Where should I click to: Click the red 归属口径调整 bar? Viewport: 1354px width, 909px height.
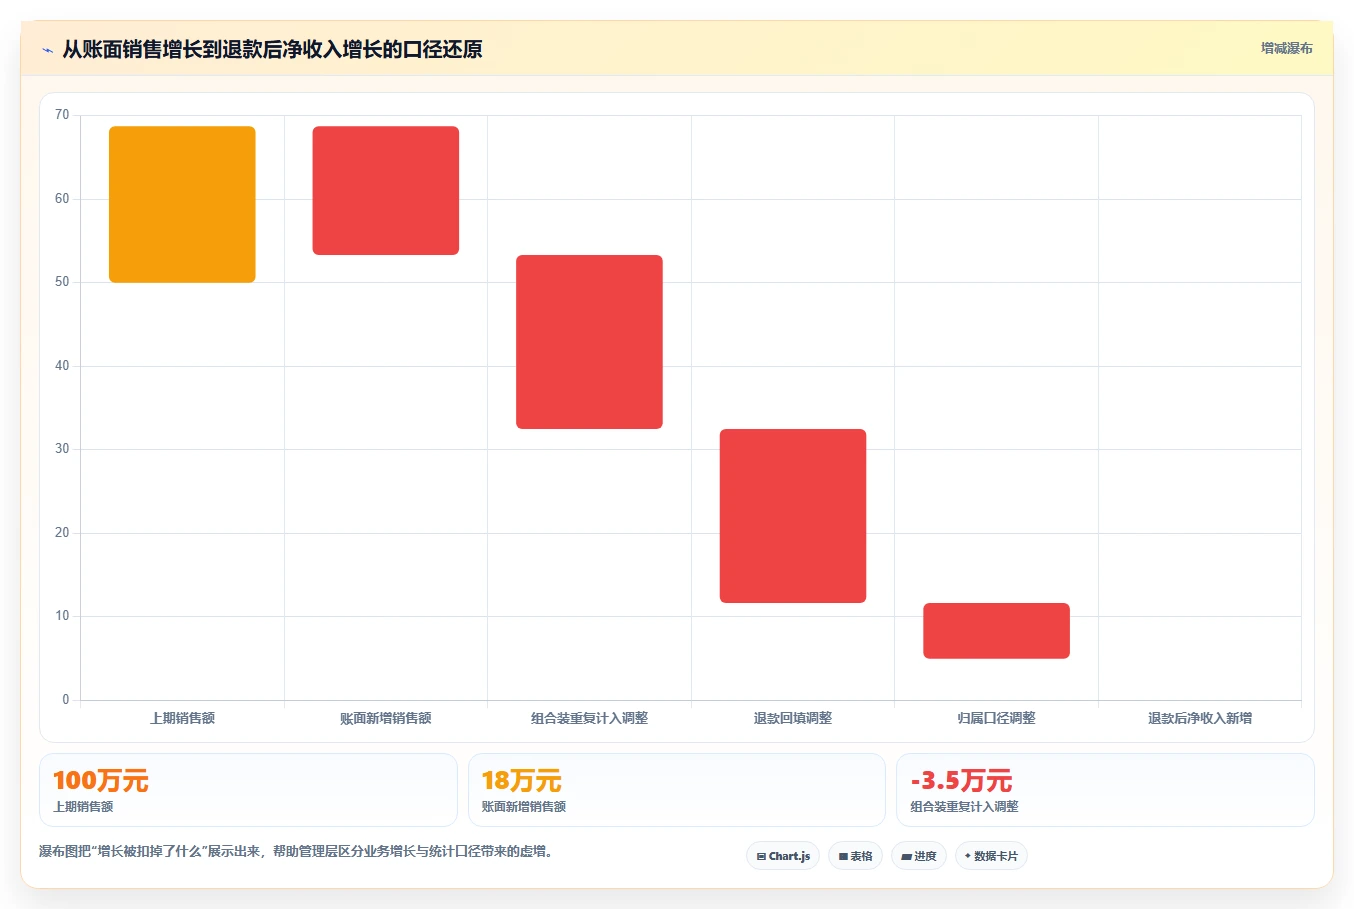pyautogui.click(x=996, y=631)
